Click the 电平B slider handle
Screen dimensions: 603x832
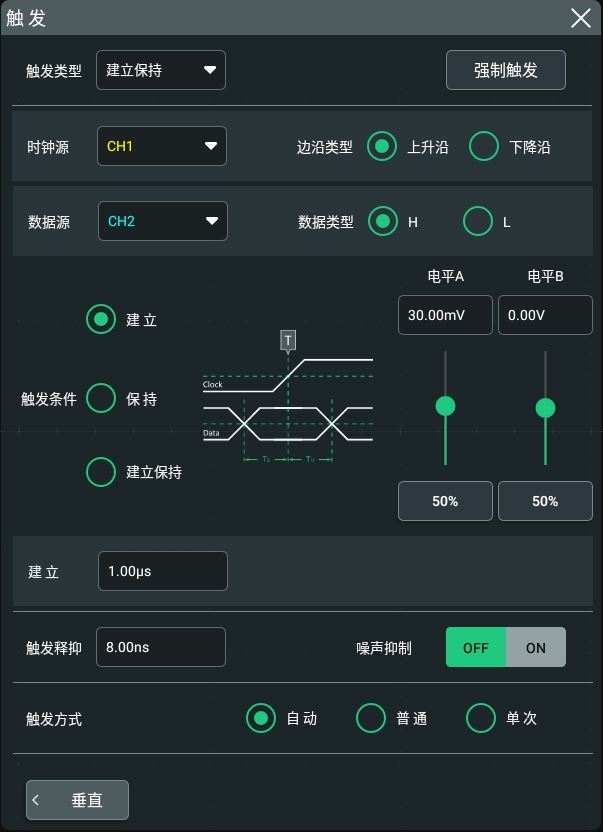point(545,408)
